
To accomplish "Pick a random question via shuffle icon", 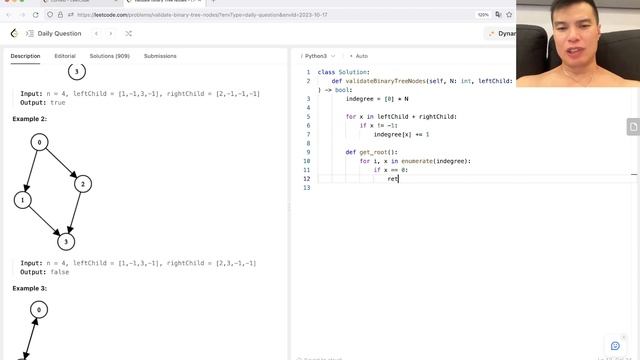I will tap(129, 33).
